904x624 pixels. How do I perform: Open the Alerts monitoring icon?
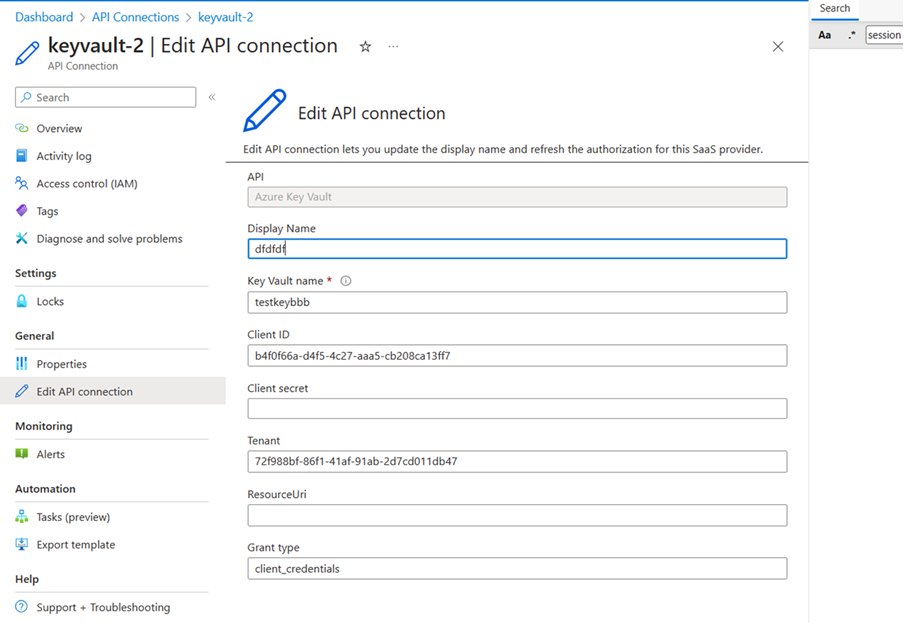22,454
